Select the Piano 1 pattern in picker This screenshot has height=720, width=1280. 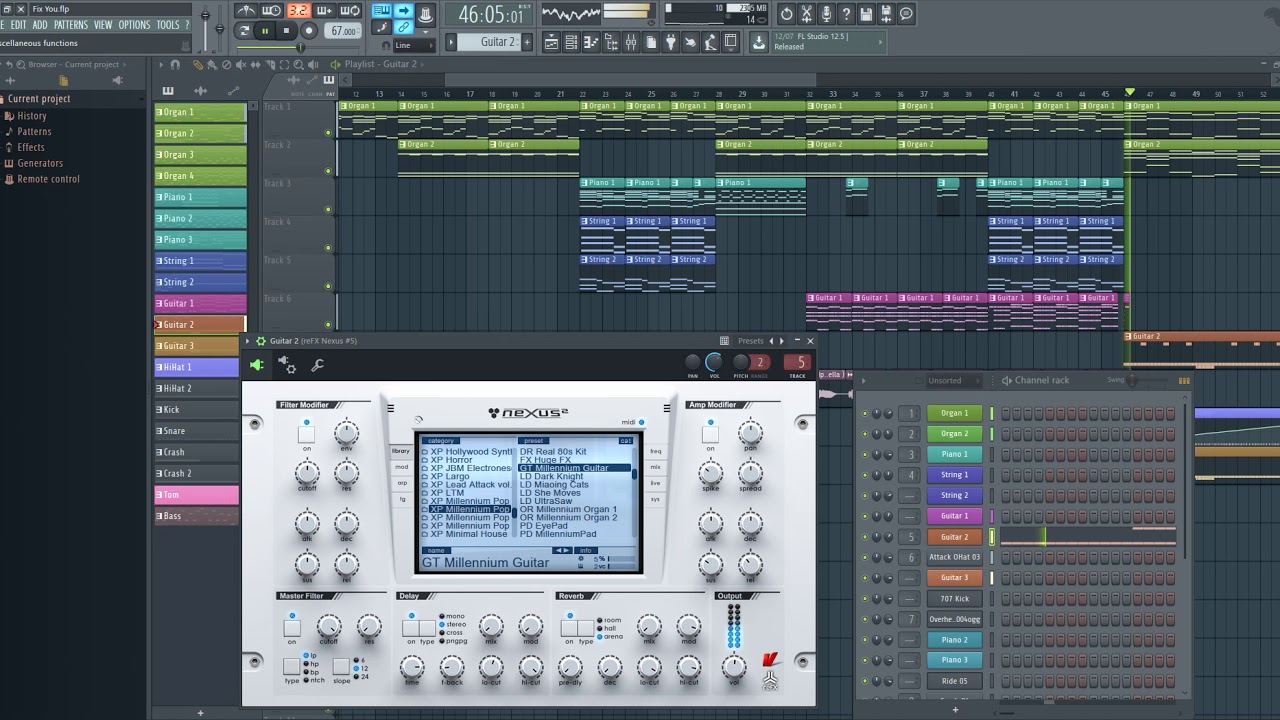[x=200, y=198]
